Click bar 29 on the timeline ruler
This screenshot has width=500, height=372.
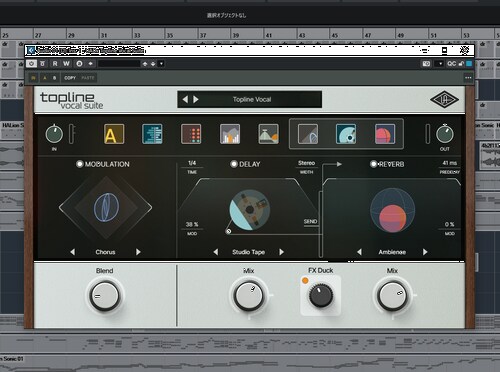tap(71, 35)
